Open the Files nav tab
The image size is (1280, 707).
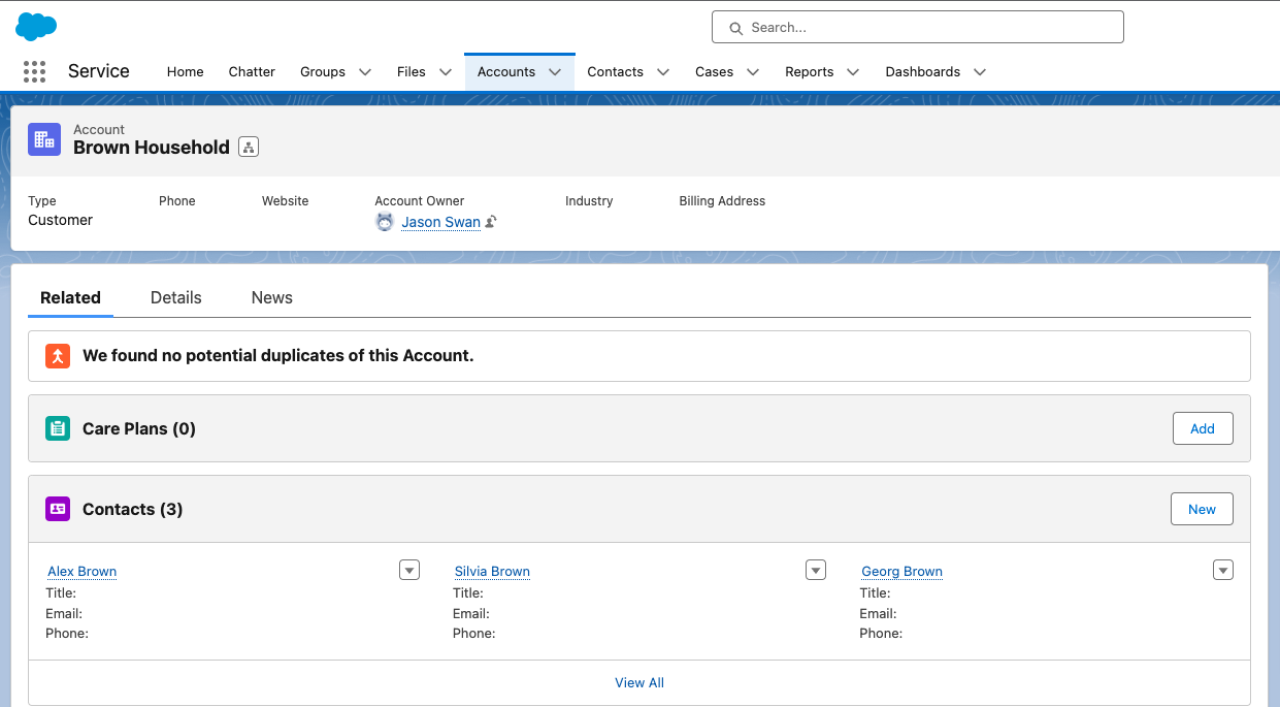pos(411,72)
